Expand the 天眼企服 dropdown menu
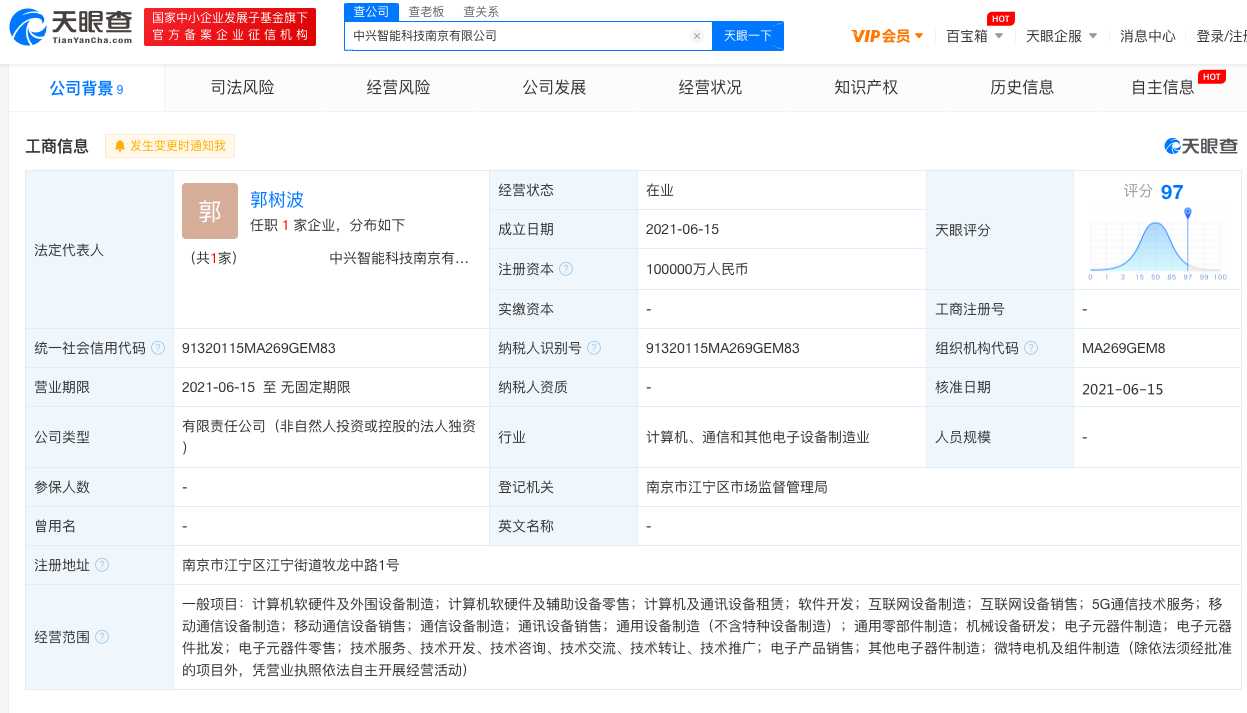 click(x=1061, y=36)
